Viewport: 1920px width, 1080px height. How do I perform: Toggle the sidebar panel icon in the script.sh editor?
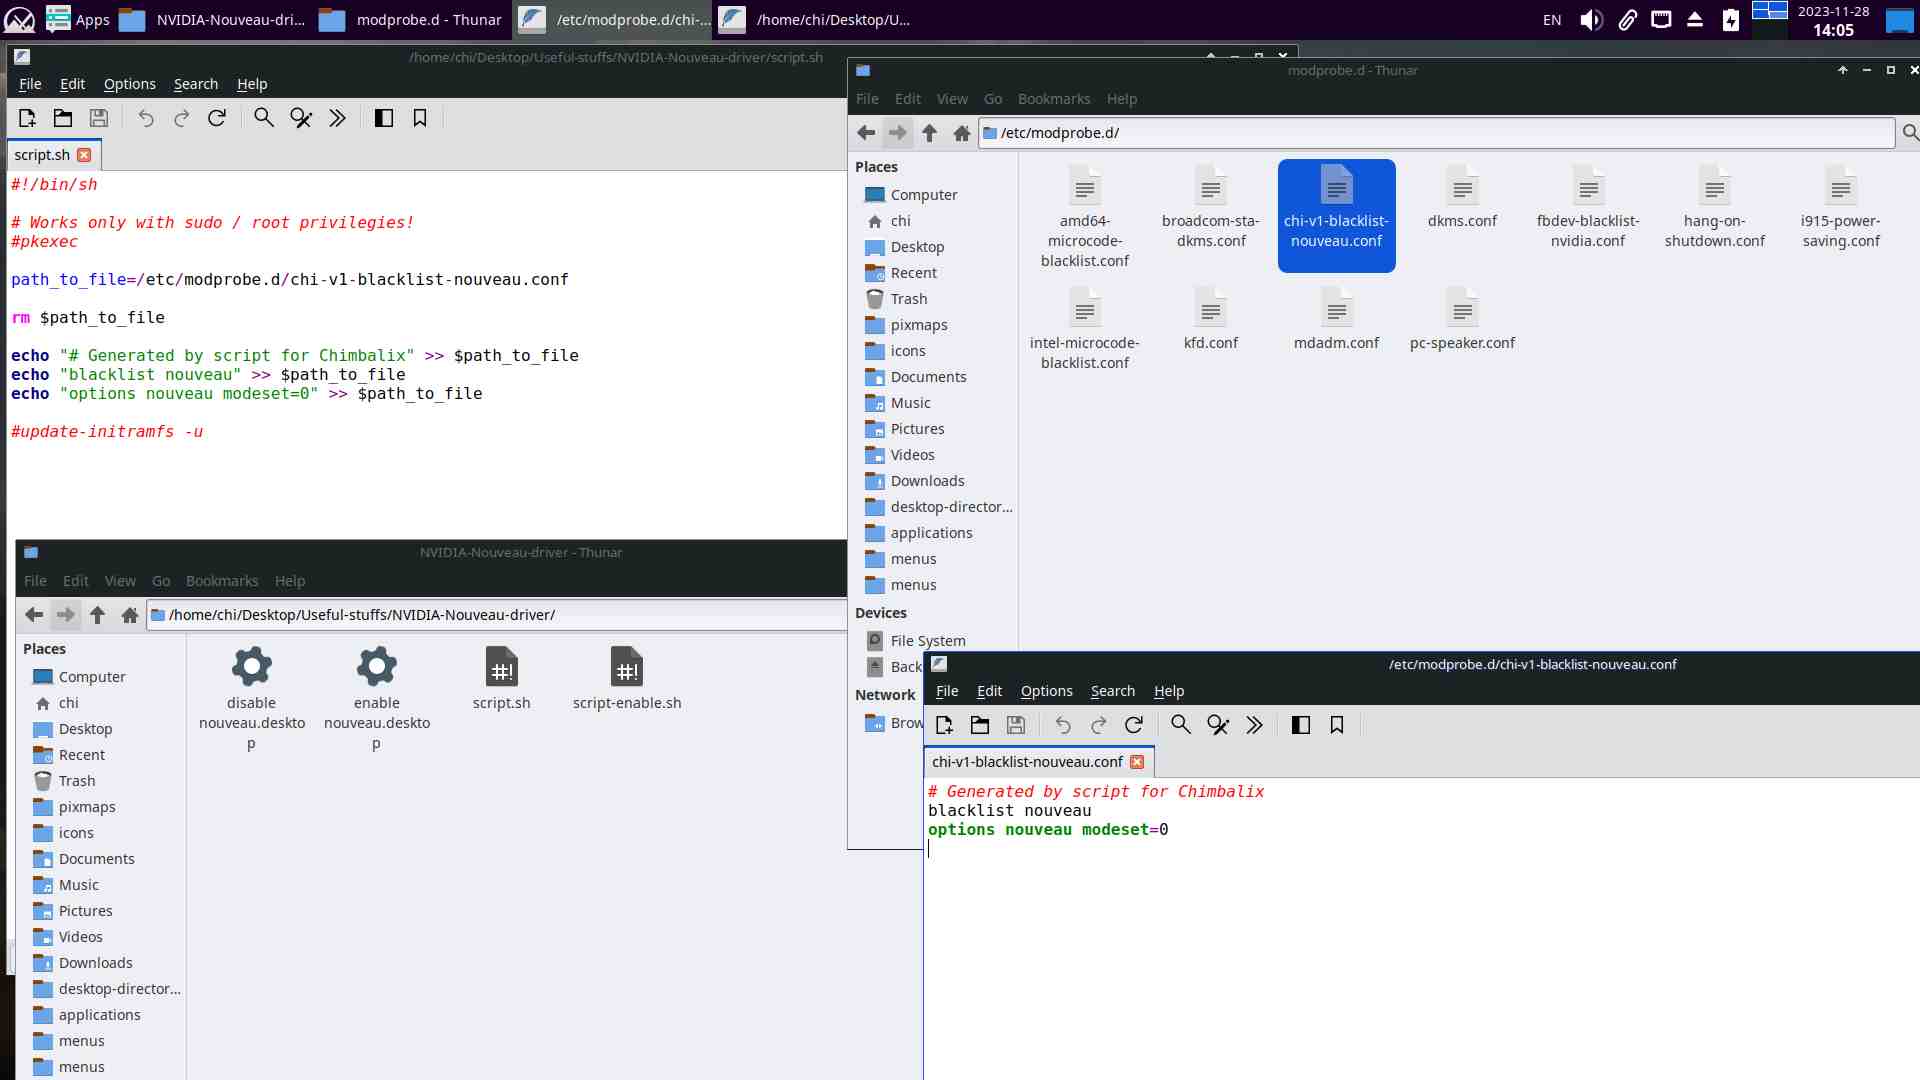(383, 118)
